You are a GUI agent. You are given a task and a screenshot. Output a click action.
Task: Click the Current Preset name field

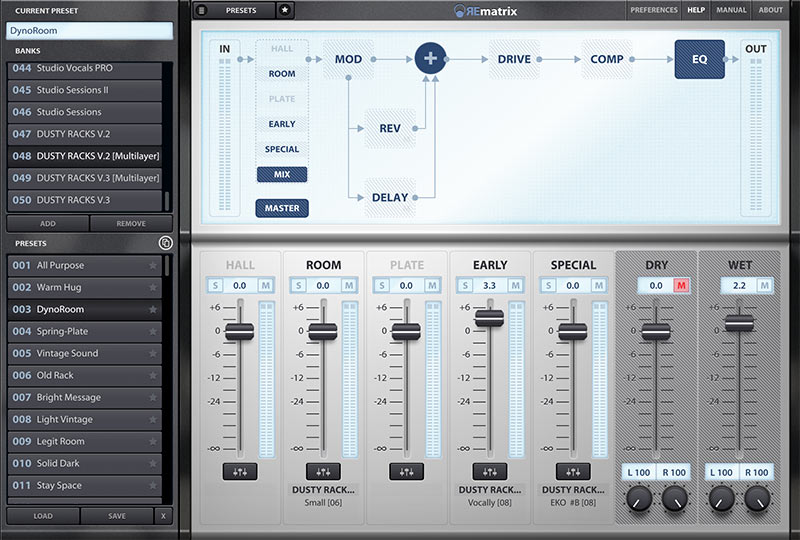click(x=88, y=31)
